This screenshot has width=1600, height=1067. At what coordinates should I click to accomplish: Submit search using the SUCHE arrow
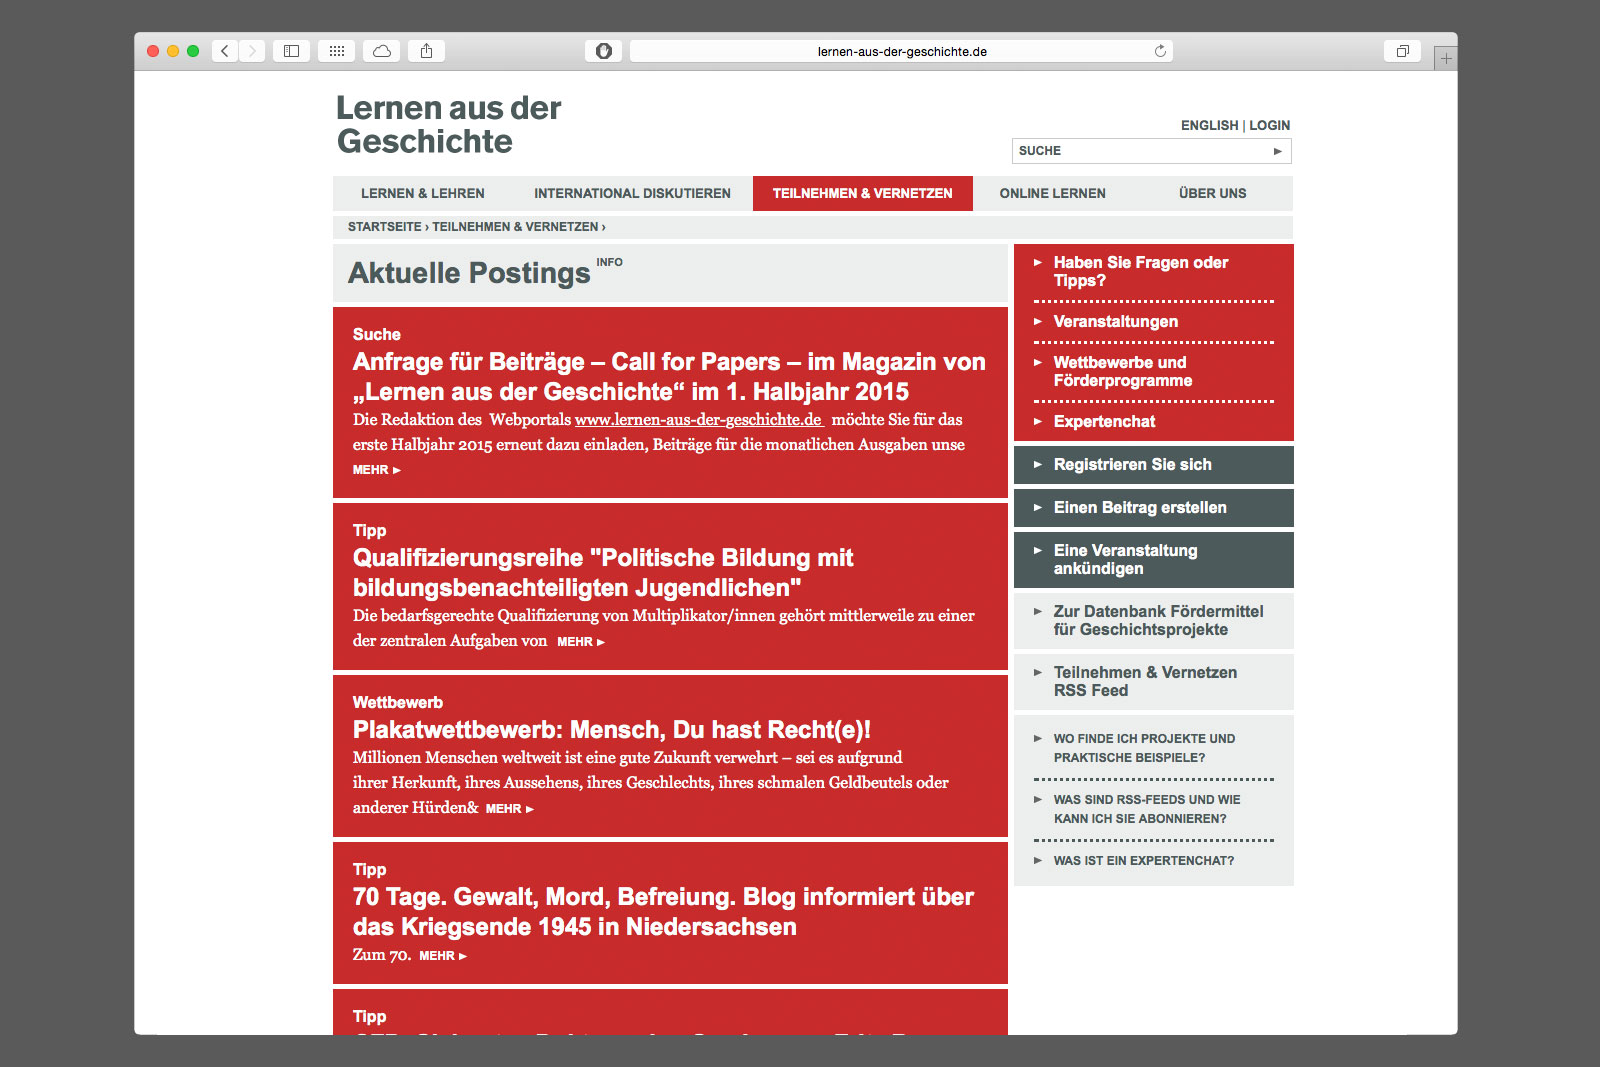click(1277, 151)
